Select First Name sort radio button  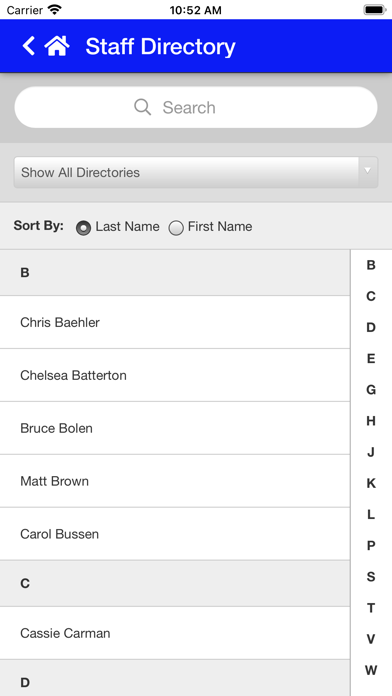176,228
